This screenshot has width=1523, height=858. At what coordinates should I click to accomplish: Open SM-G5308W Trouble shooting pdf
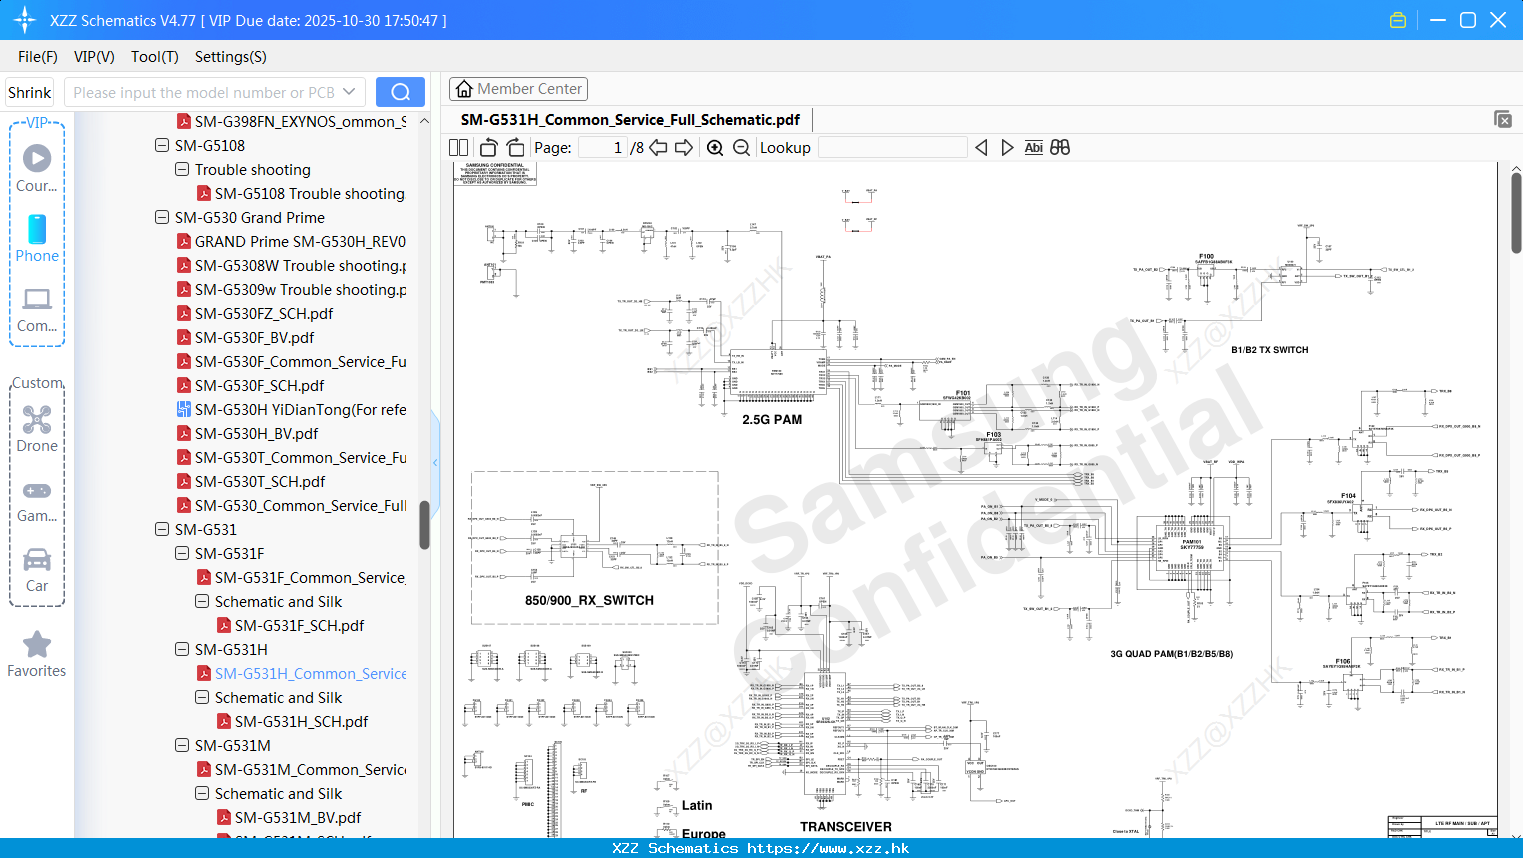(x=291, y=265)
